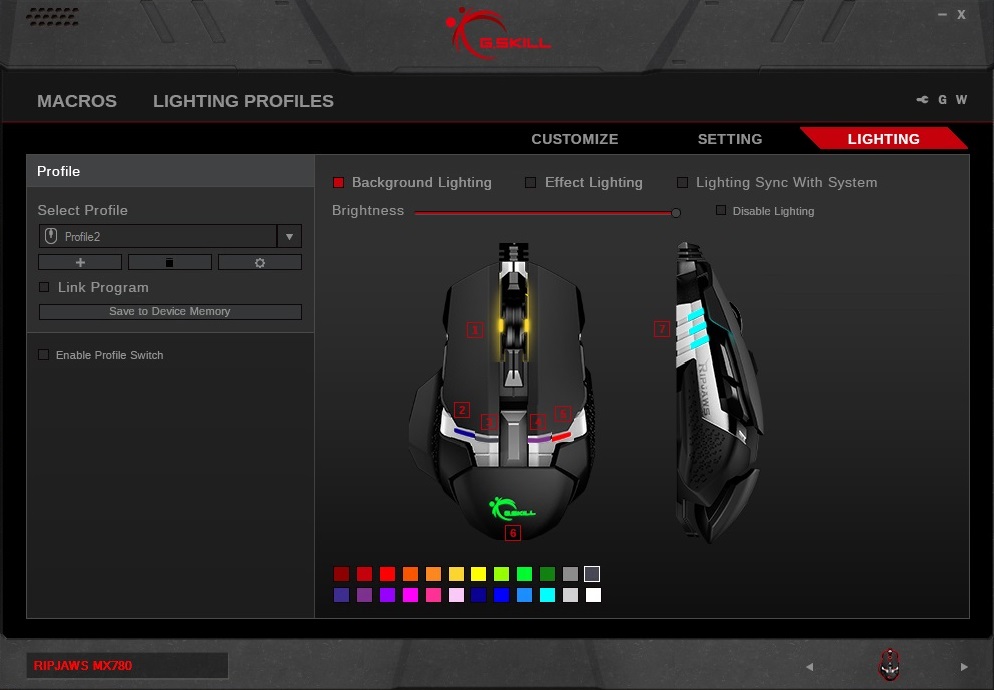Viewport: 994px width, 690px height.
Task: Open the Select Profile dropdown arrow
Action: (289, 237)
